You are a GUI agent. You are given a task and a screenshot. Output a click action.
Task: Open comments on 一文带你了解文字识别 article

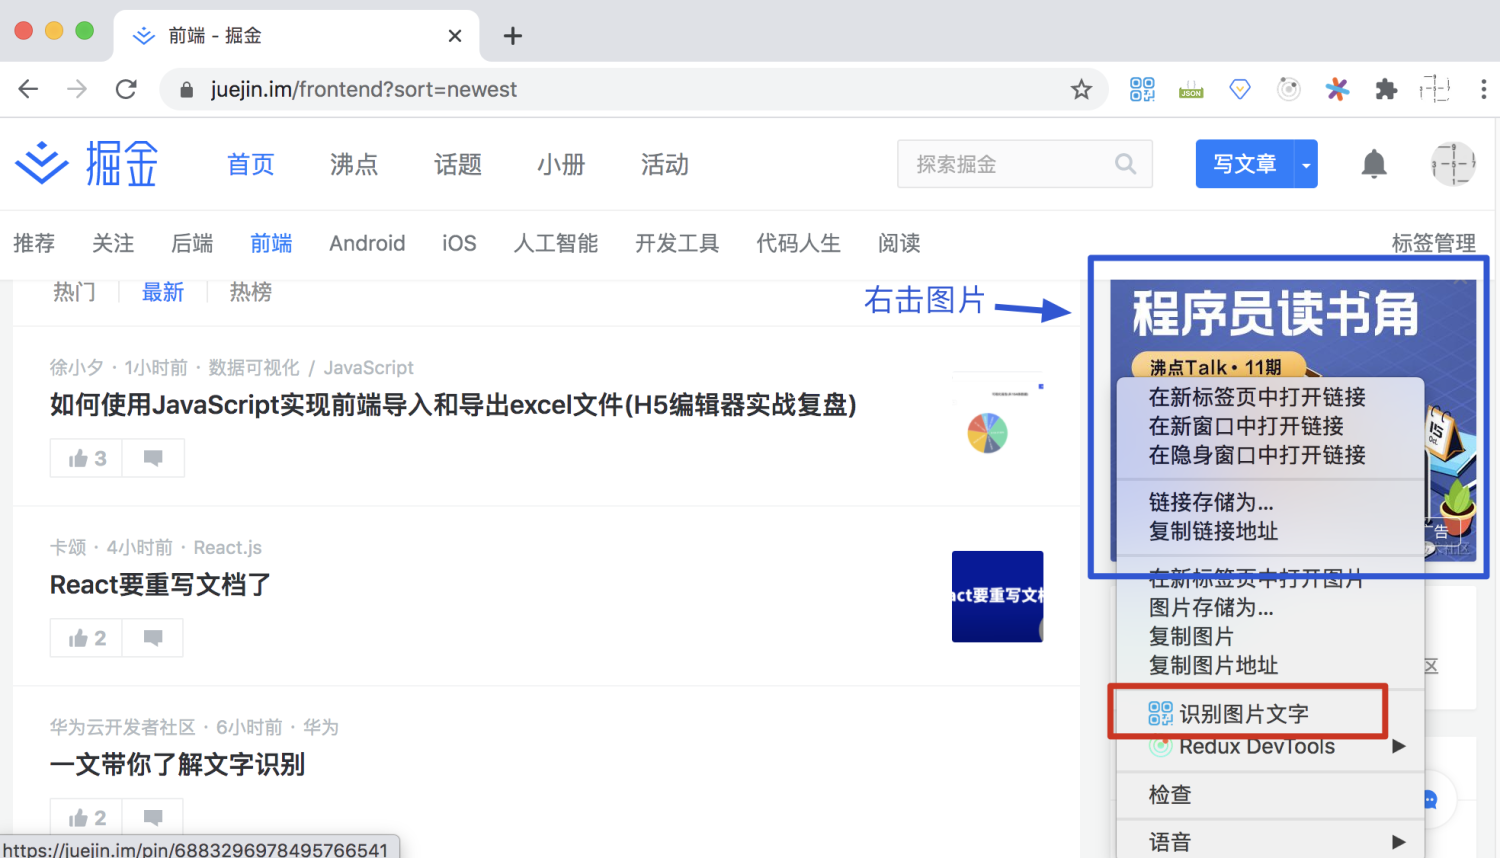click(x=153, y=818)
